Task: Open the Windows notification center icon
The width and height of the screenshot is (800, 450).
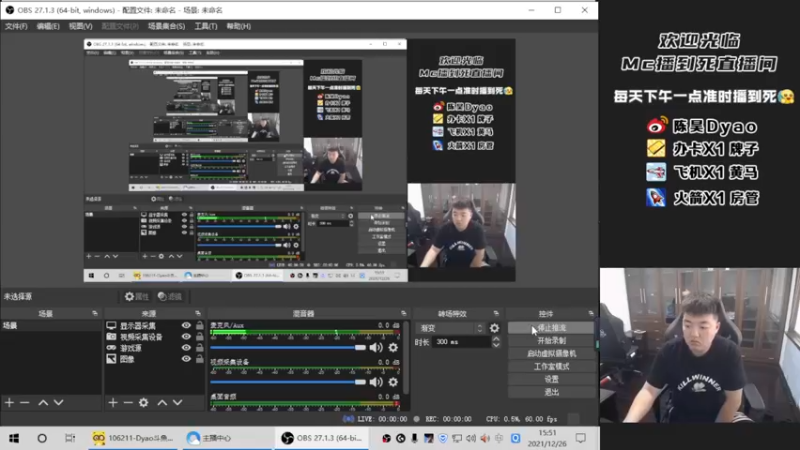Action: [x=581, y=438]
